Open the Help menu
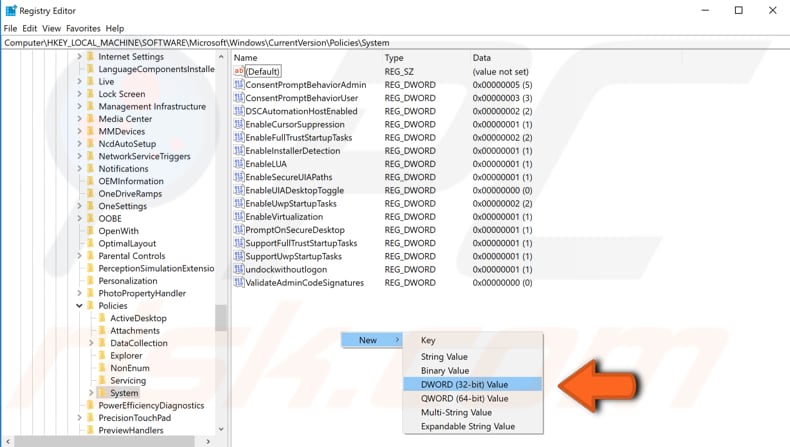This screenshot has width=790, height=447. 114,29
